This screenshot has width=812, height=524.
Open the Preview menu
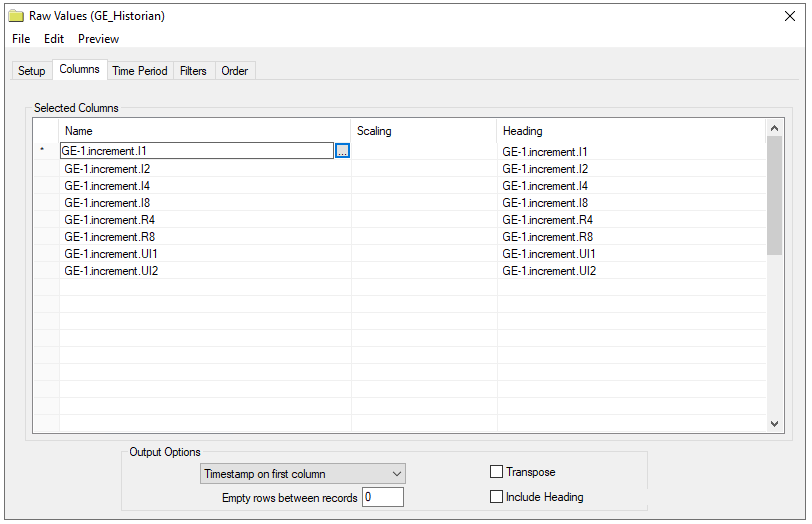pos(98,39)
